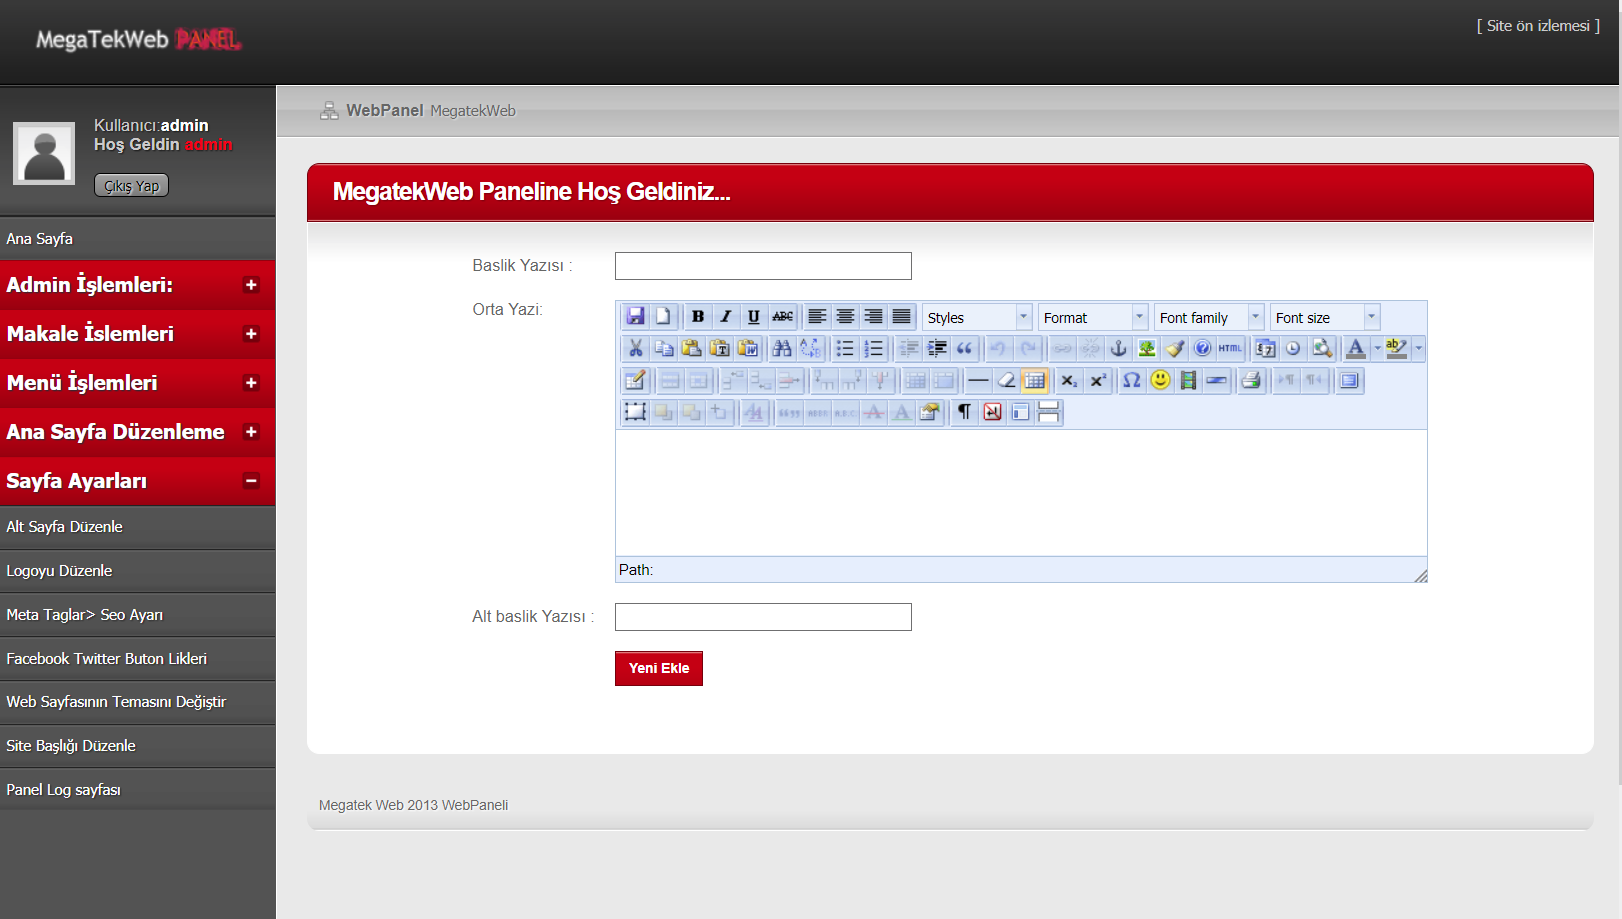Expand the Admin İşlemleri section
Viewport: 1622px width, 919px height.
(137, 285)
